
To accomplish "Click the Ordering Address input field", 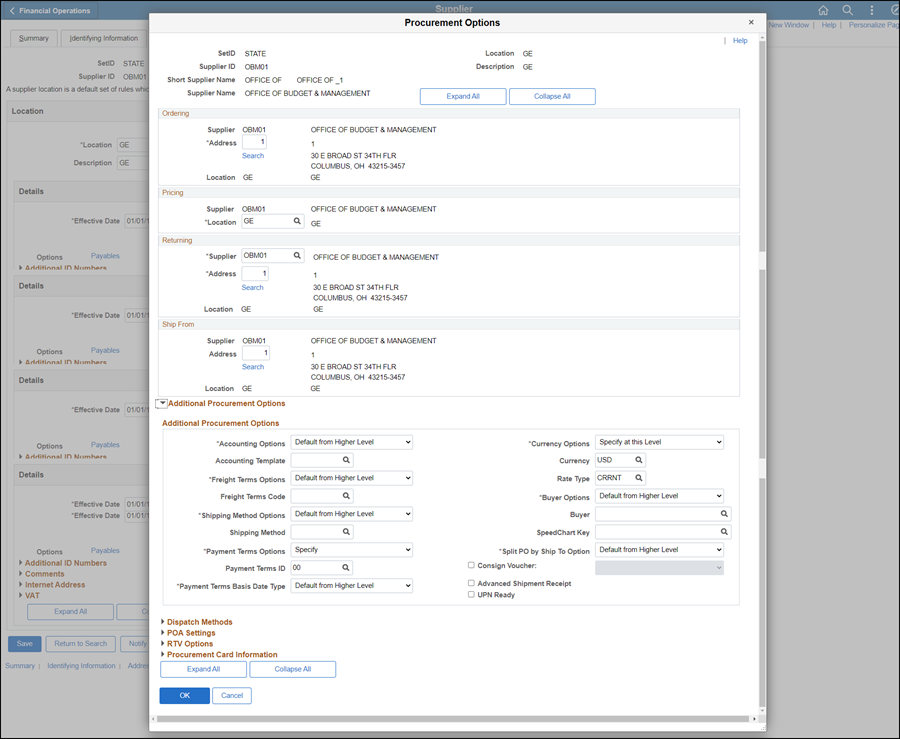I will (x=255, y=143).
